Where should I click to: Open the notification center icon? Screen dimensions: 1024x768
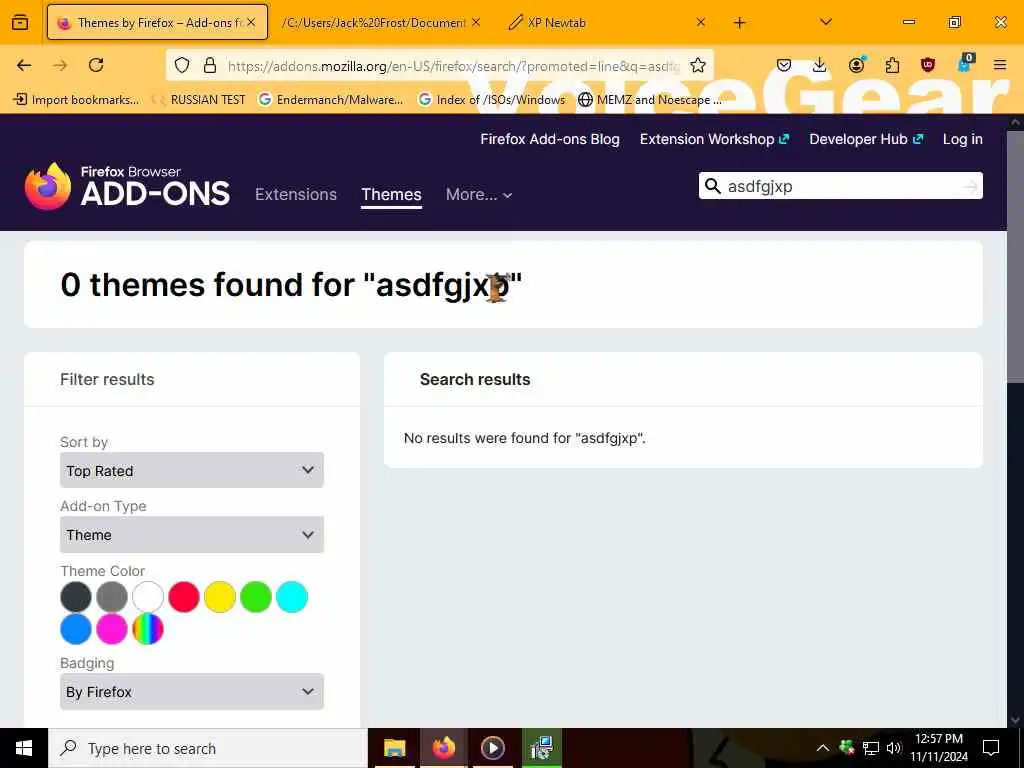pos(991,748)
